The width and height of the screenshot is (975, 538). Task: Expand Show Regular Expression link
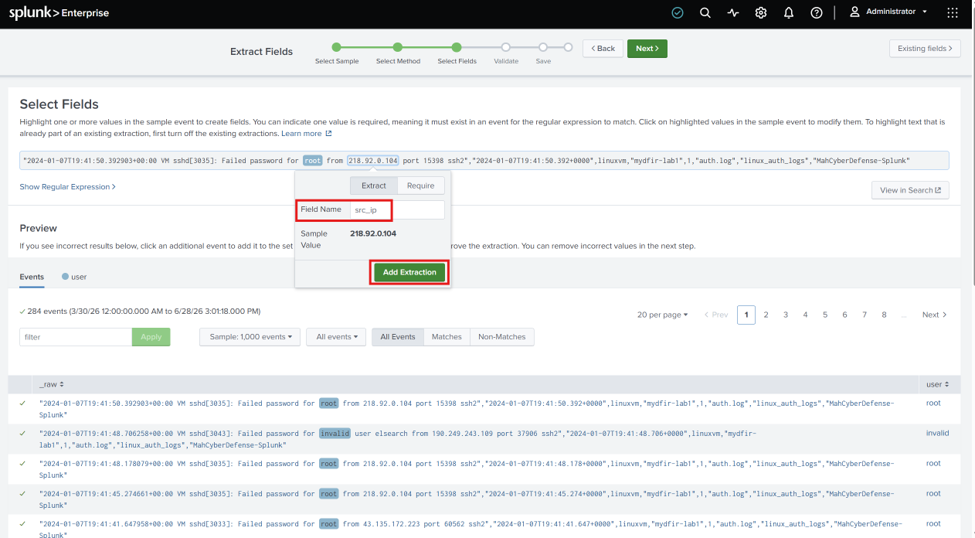tap(67, 187)
